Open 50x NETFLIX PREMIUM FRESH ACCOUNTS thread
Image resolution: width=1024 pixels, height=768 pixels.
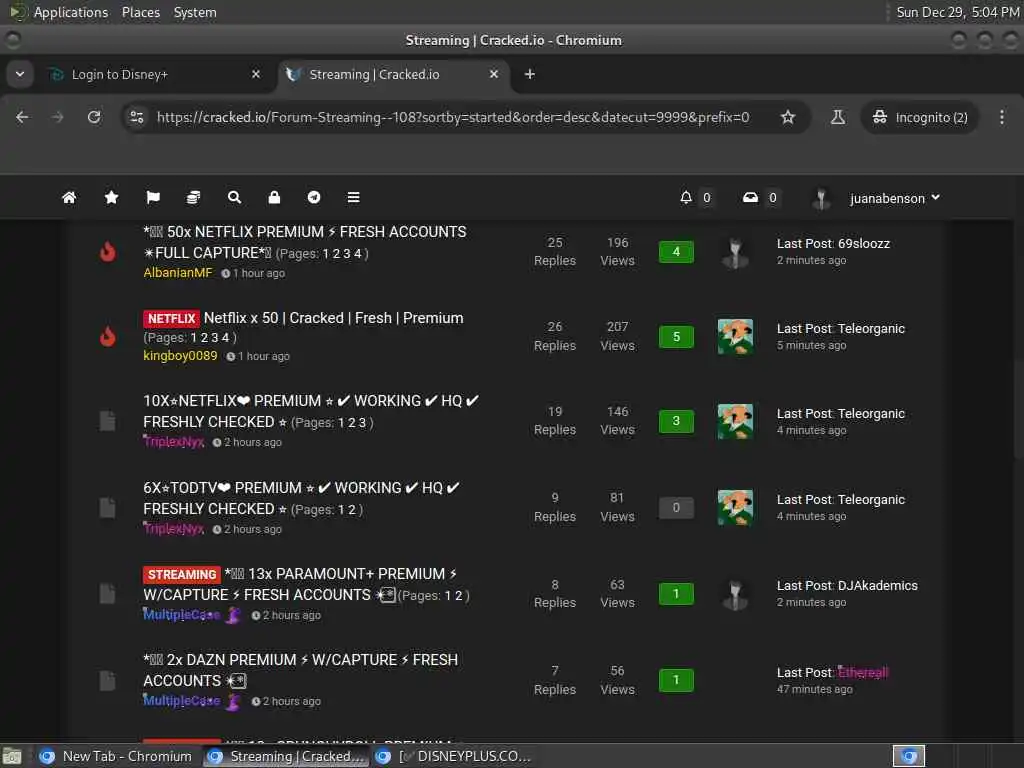tap(304, 242)
